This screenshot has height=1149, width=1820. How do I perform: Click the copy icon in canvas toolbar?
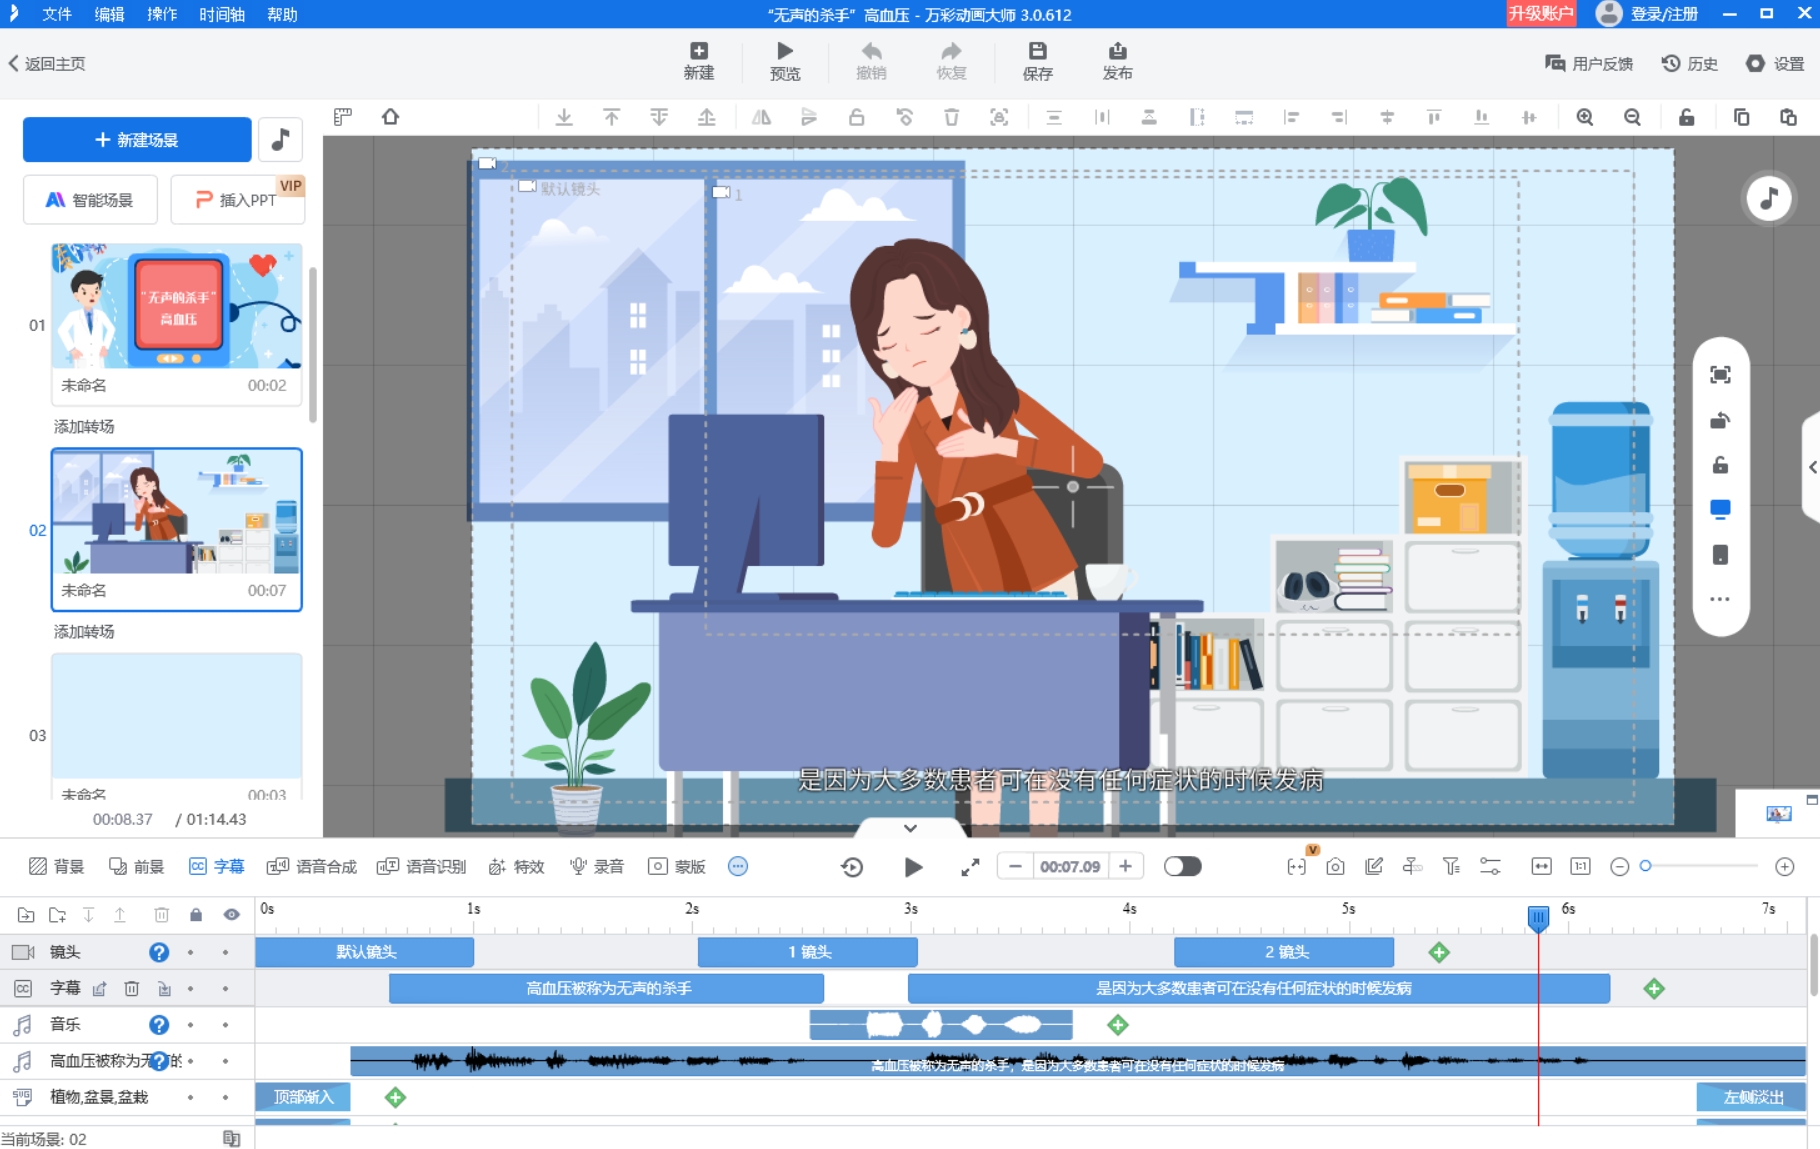[x=1741, y=117]
